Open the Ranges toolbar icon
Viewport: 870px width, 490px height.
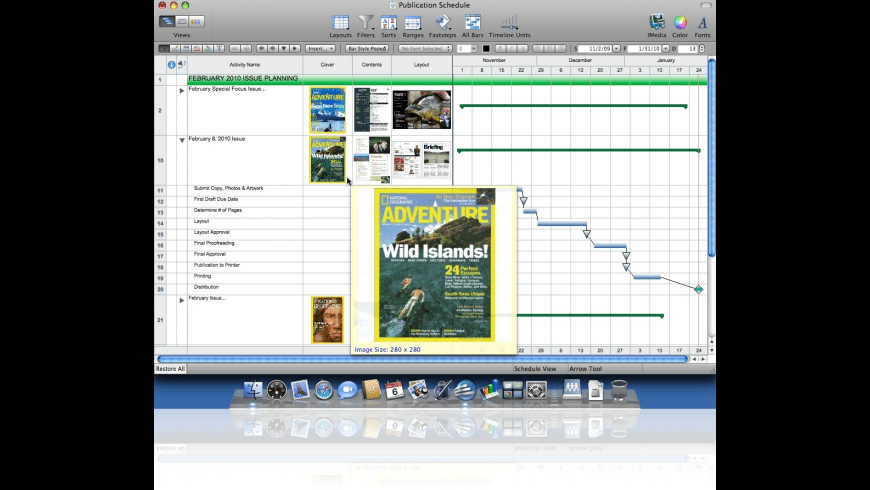[413, 26]
